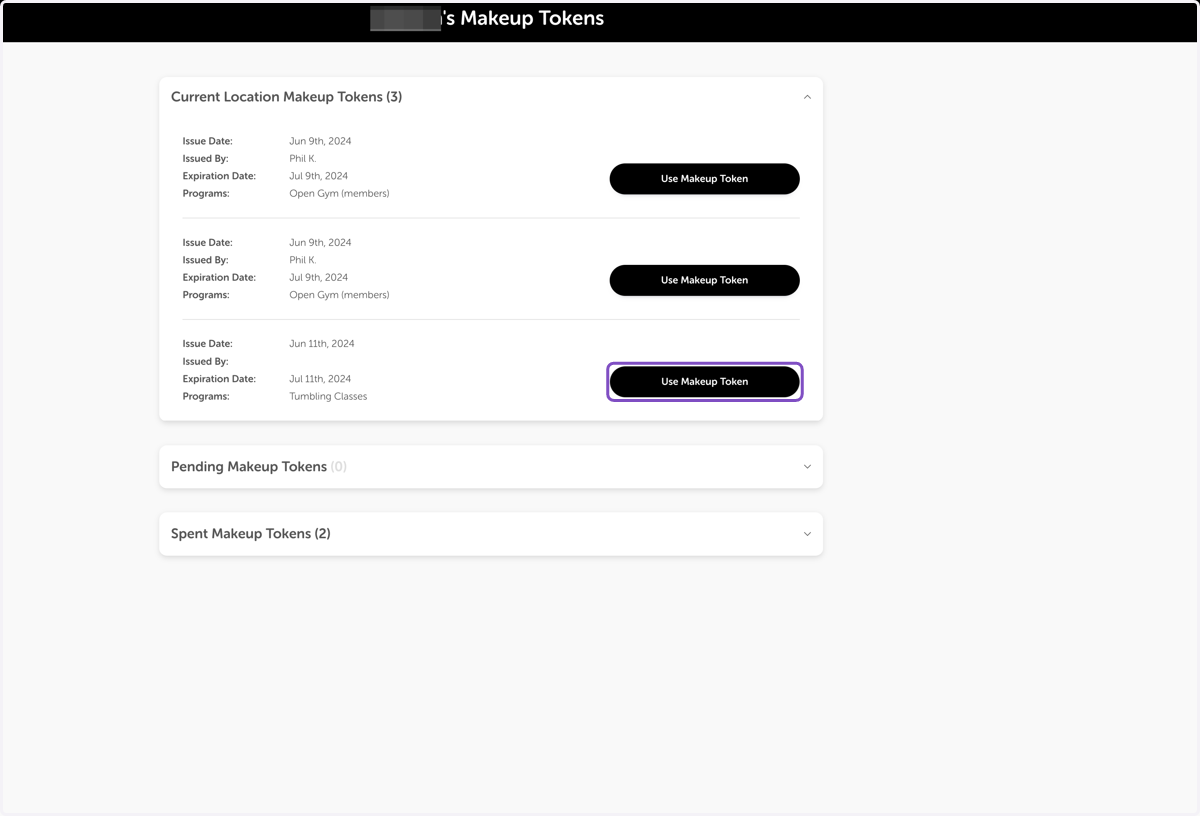Collapse the Current Location Makeup Tokens chevron
The height and width of the screenshot is (816, 1200).
[807, 97]
